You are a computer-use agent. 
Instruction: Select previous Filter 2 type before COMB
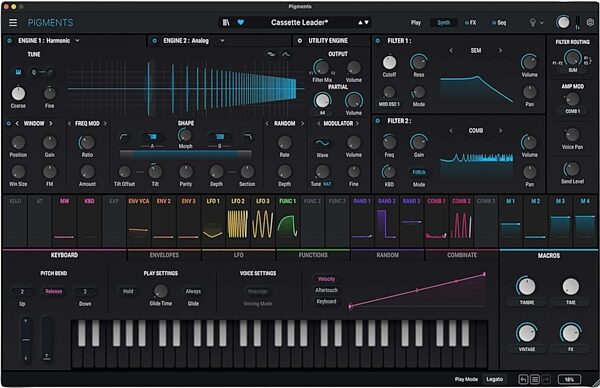point(451,130)
